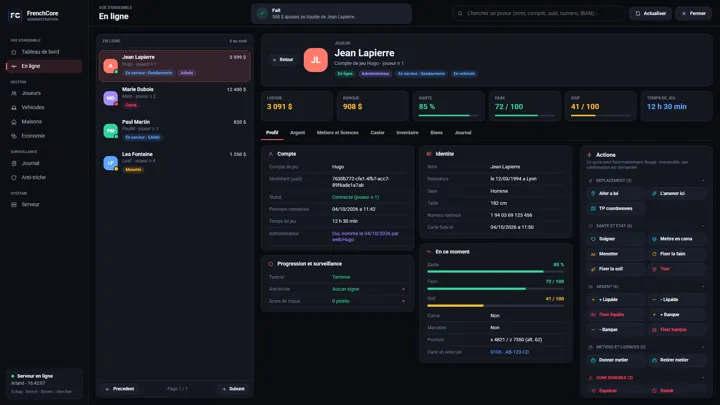
Task: Collapse the Sante et etat actions section
Action: 703,226
